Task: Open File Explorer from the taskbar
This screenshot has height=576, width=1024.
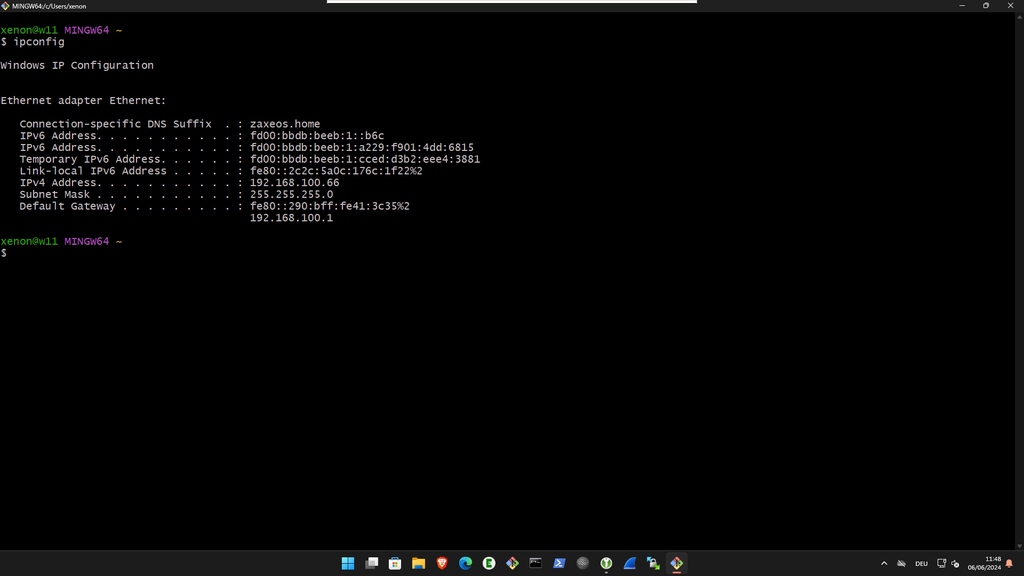Action: click(418, 563)
